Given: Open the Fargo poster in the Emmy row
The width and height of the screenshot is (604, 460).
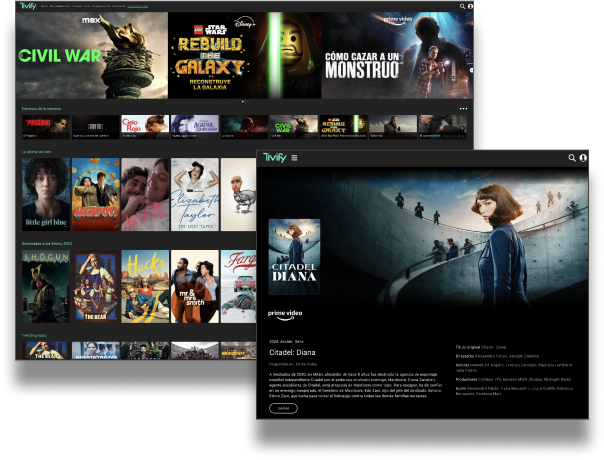Looking at the screenshot, I should 238,287.
